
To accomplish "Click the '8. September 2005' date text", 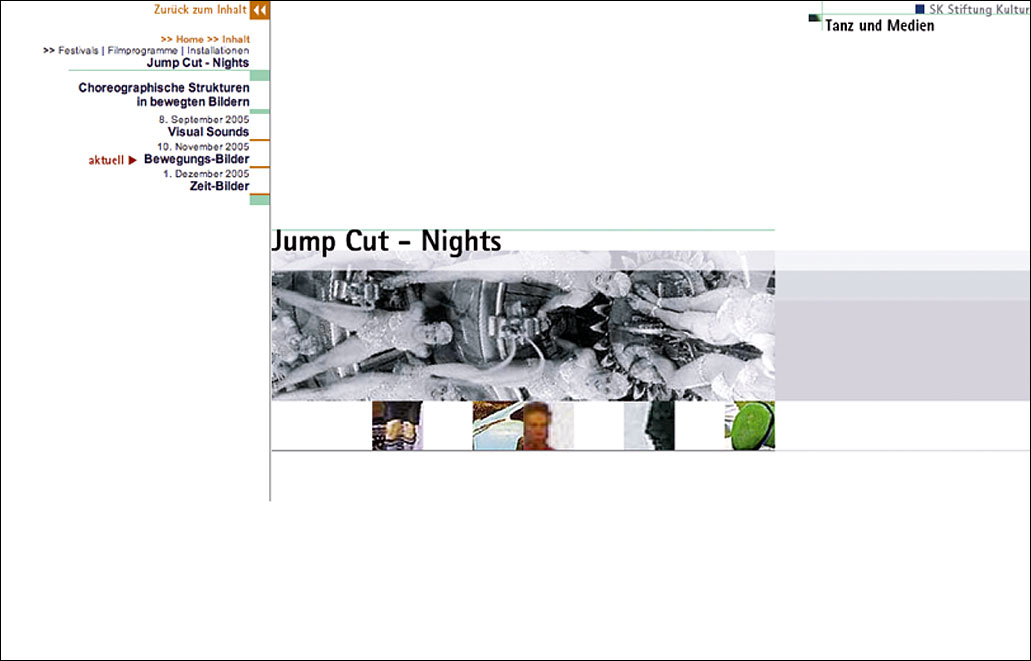I will (x=204, y=120).
